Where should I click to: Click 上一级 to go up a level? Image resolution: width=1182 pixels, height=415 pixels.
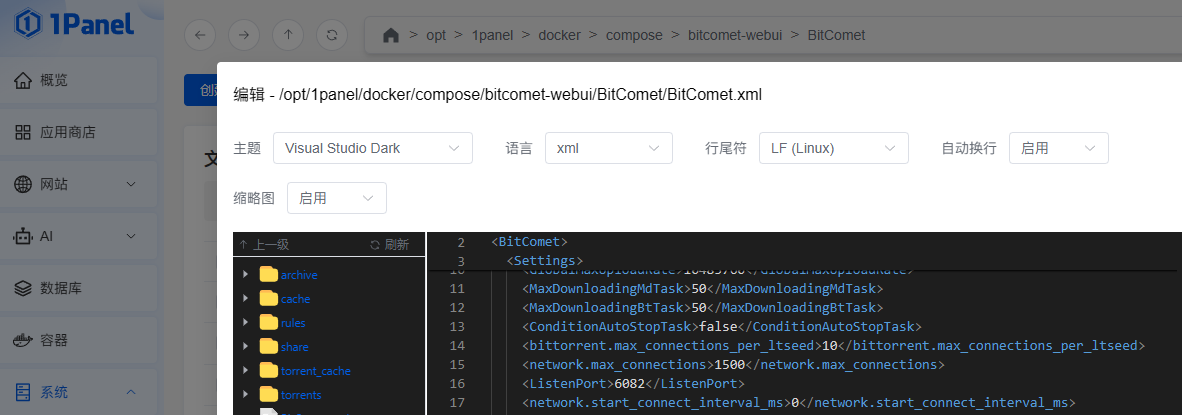pos(264,244)
